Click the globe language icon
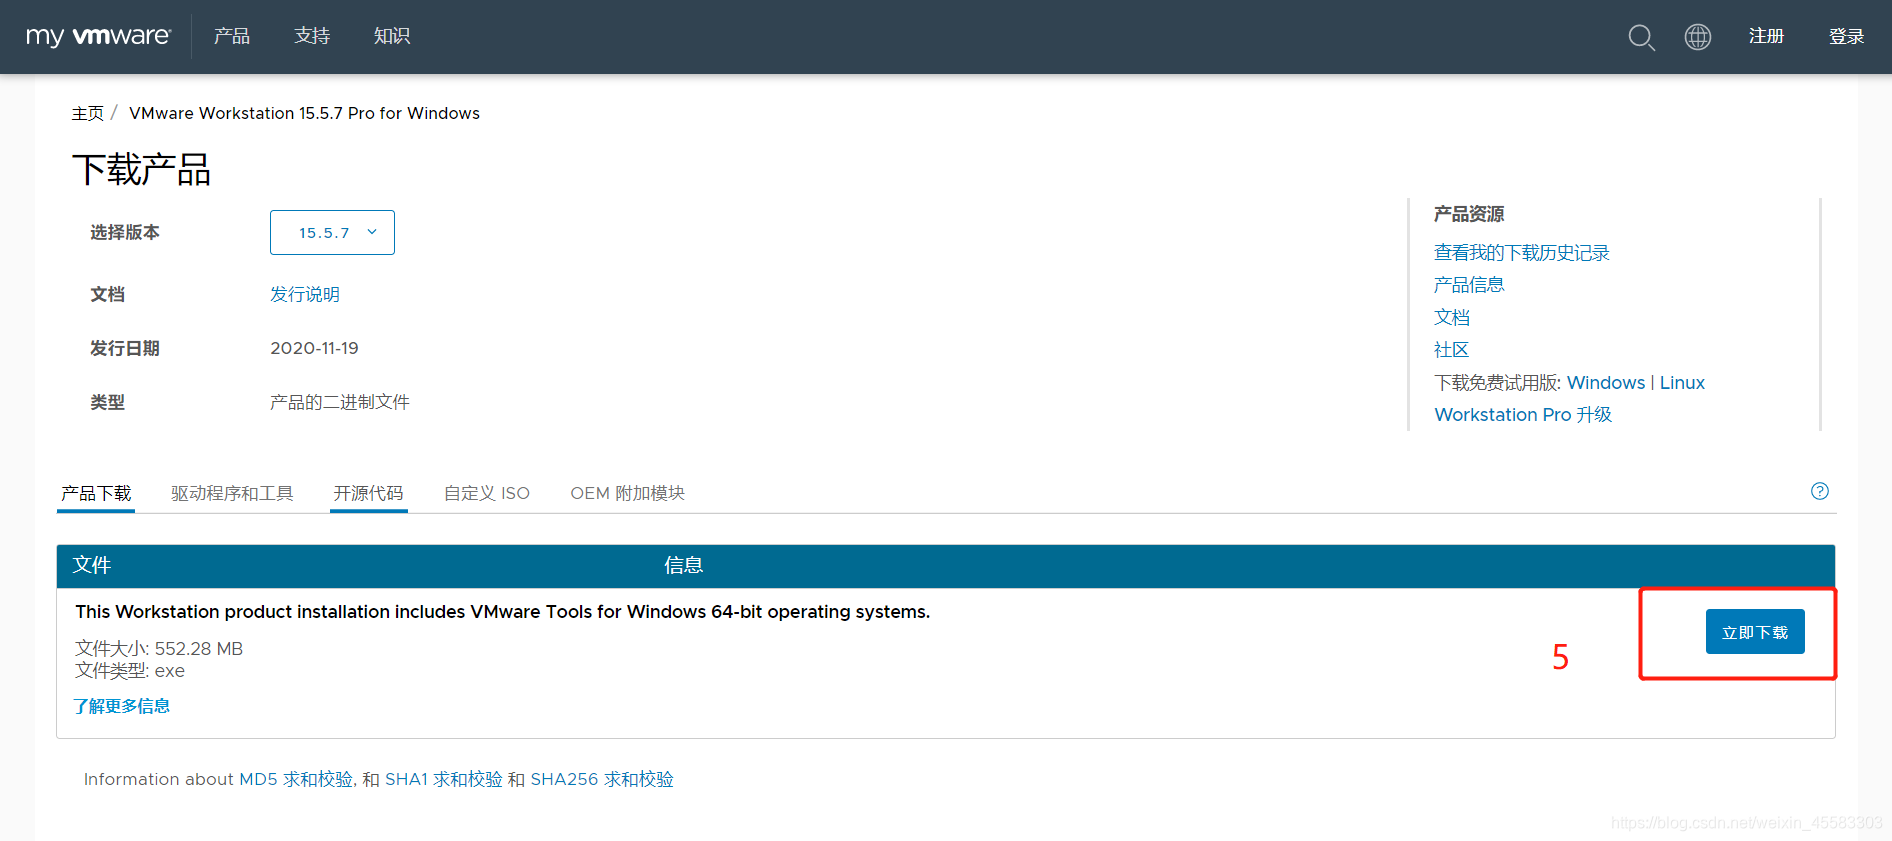This screenshot has width=1892, height=841. click(1698, 37)
